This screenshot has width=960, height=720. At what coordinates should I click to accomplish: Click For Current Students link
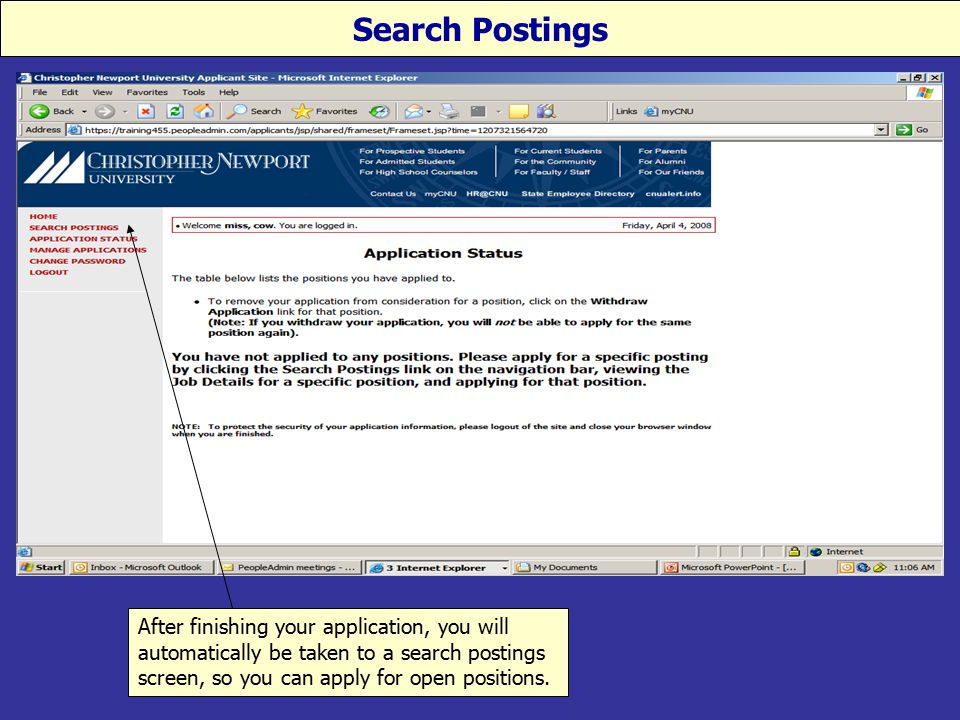tap(558, 151)
